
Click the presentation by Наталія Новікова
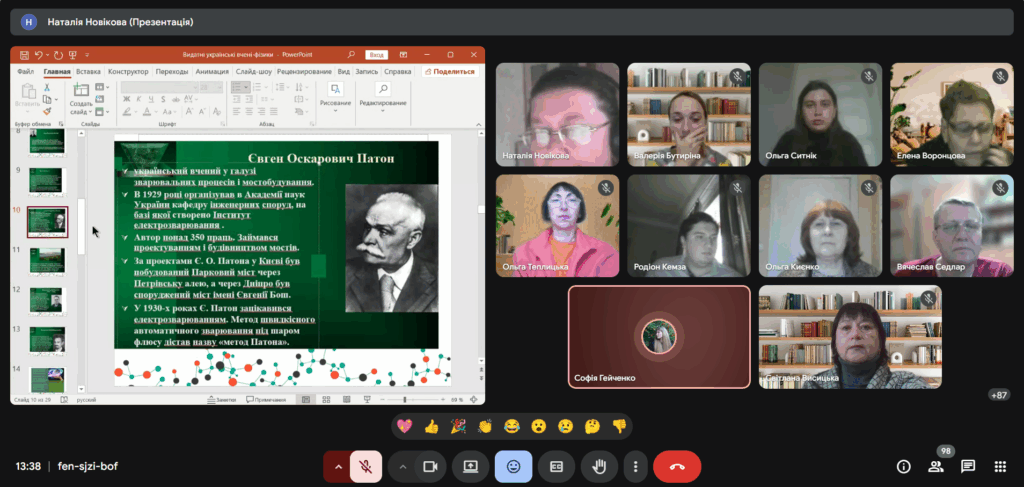pos(247,225)
